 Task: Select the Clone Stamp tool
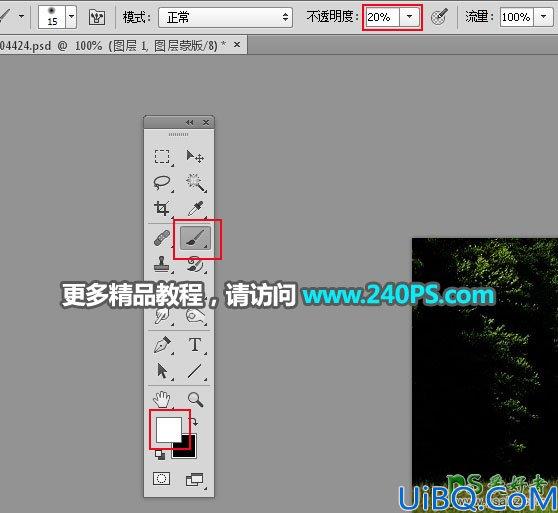tap(162, 264)
